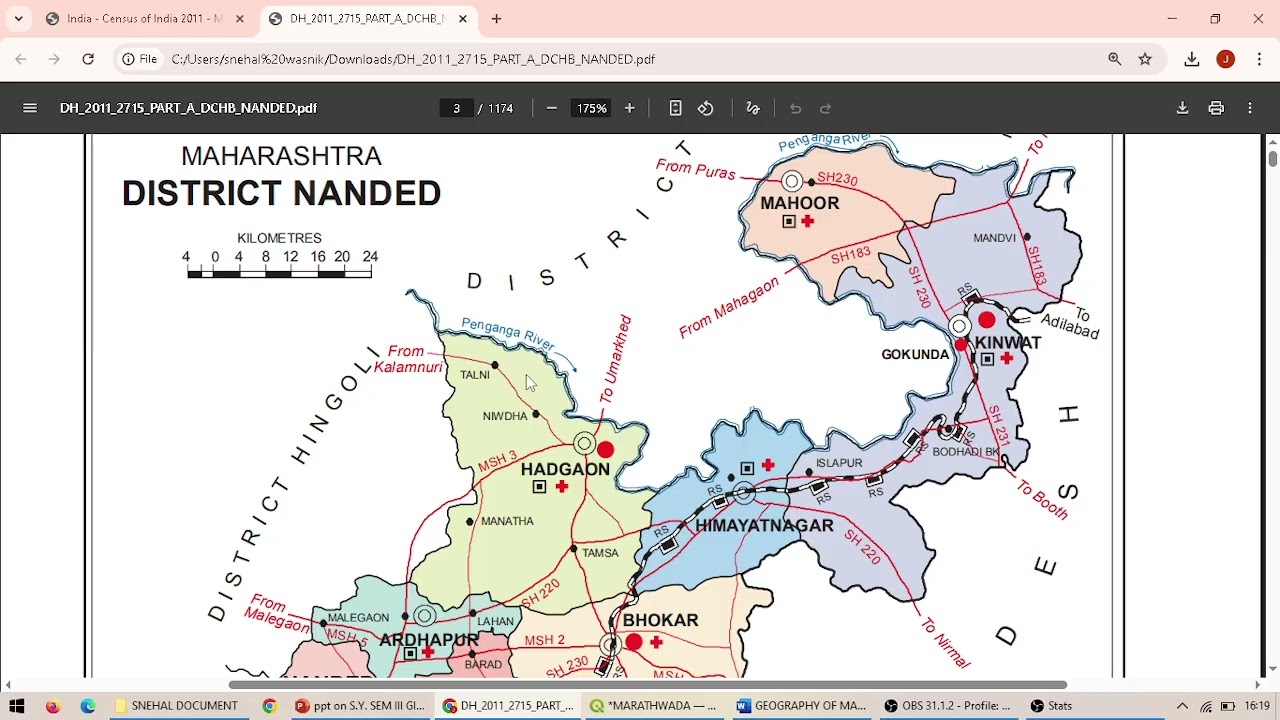Image resolution: width=1280 pixels, height=720 pixels.
Task: Show hidden system tray icons
Action: click(1182, 706)
